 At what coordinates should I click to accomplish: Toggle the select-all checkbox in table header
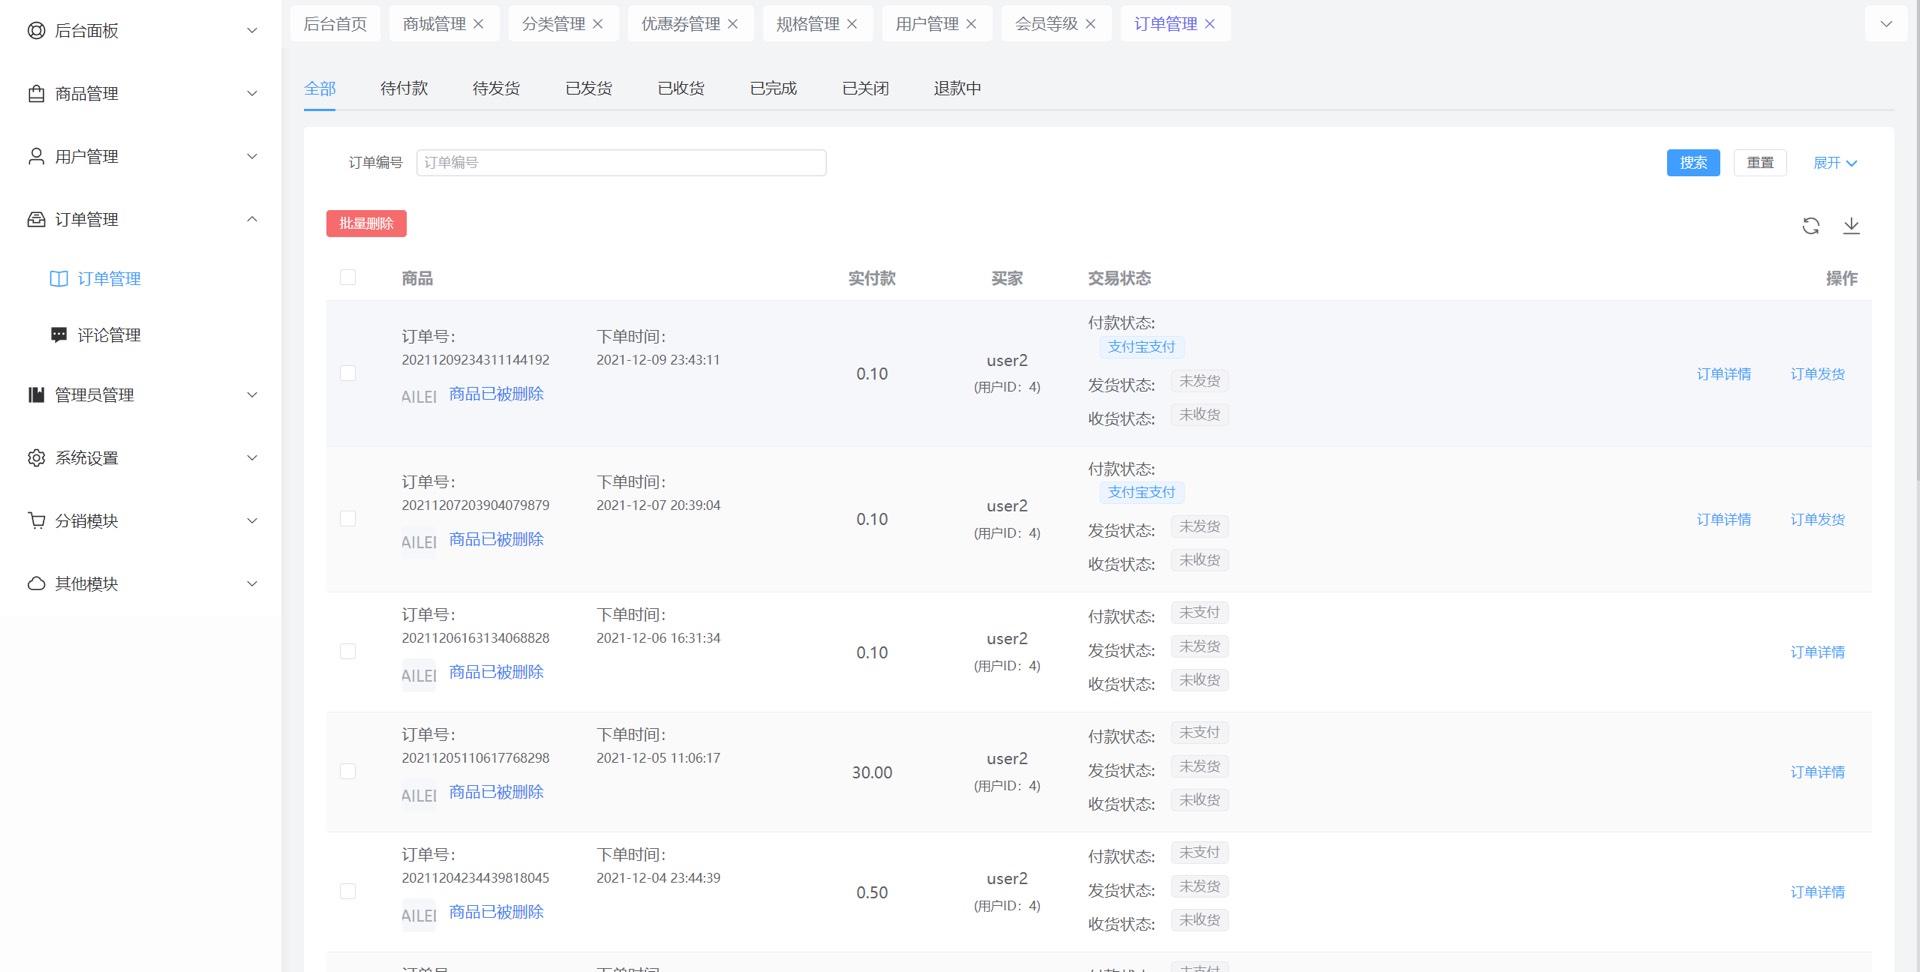(348, 278)
